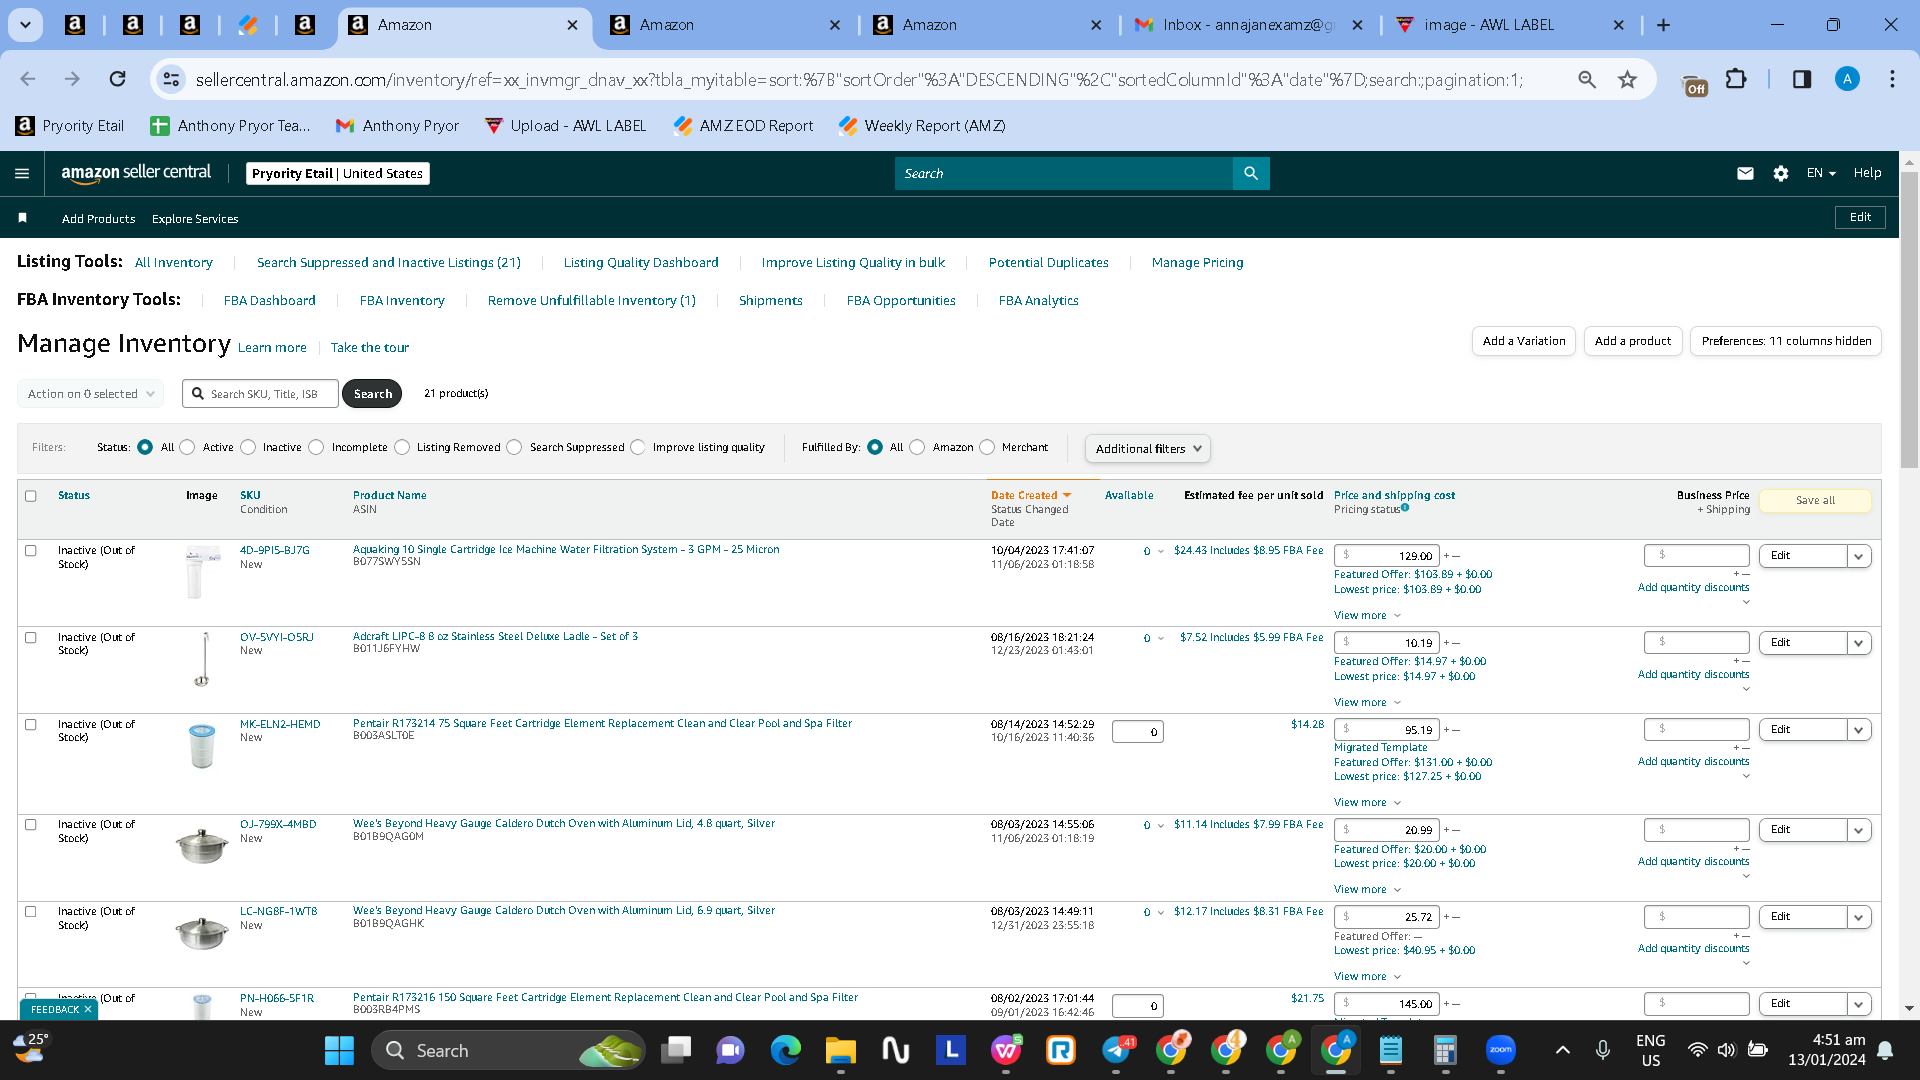The height and width of the screenshot is (1080, 1920).
Task: Click the zoom magnifier icon in address bar
Action: pyautogui.click(x=1587, y=79)
